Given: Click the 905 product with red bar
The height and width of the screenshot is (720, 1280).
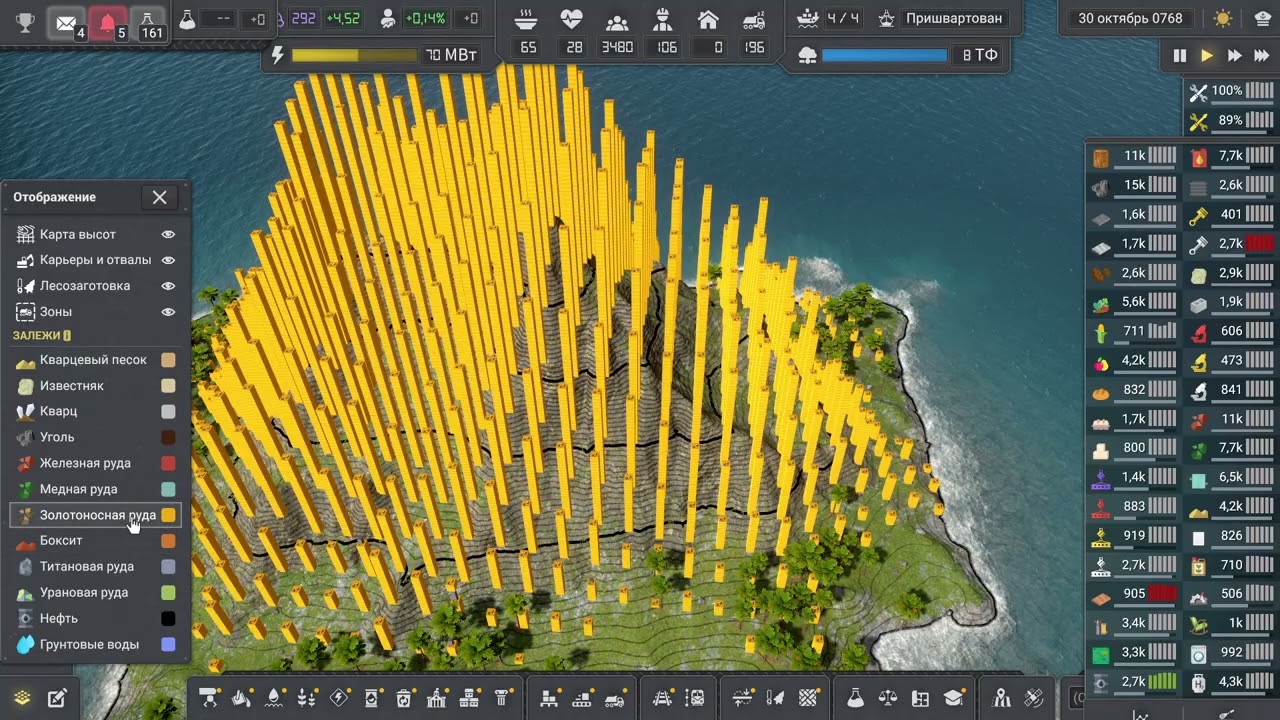Looking at the screenshot, I should tap(1134, 593).
